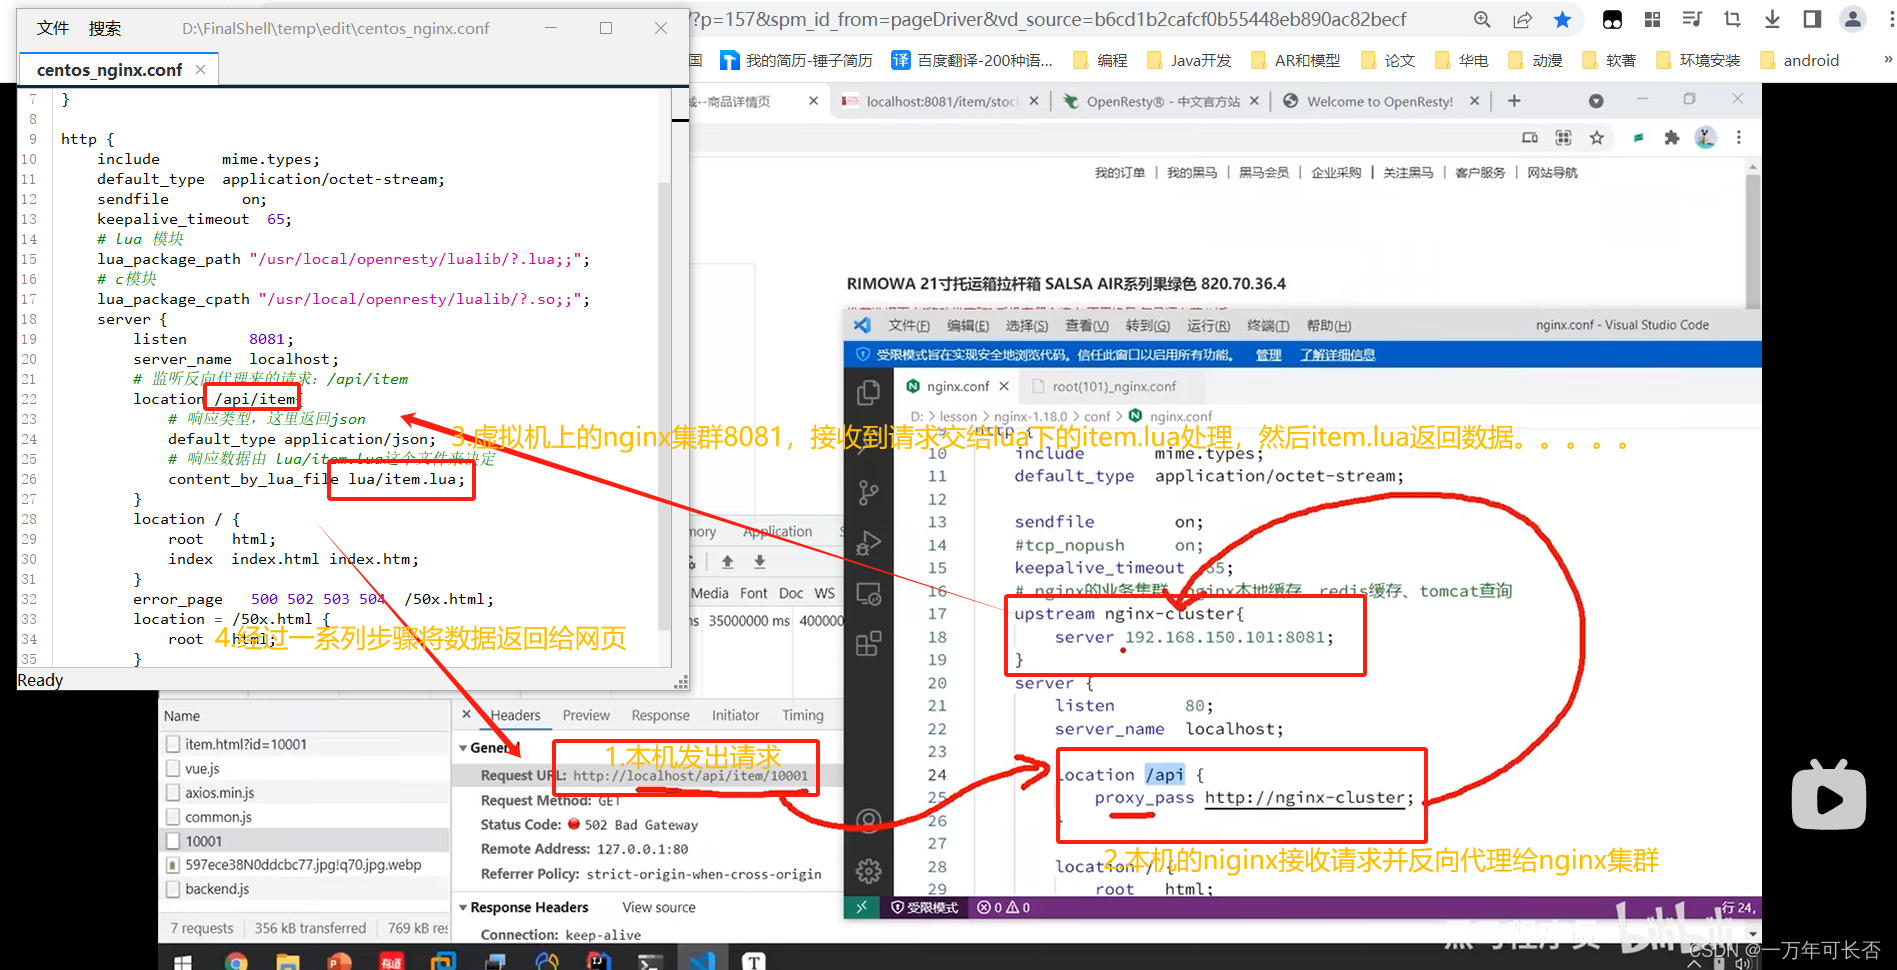Screen dimensions: 1897x970
Task: Open the media control playlist icon
Action: point(1692,19)
